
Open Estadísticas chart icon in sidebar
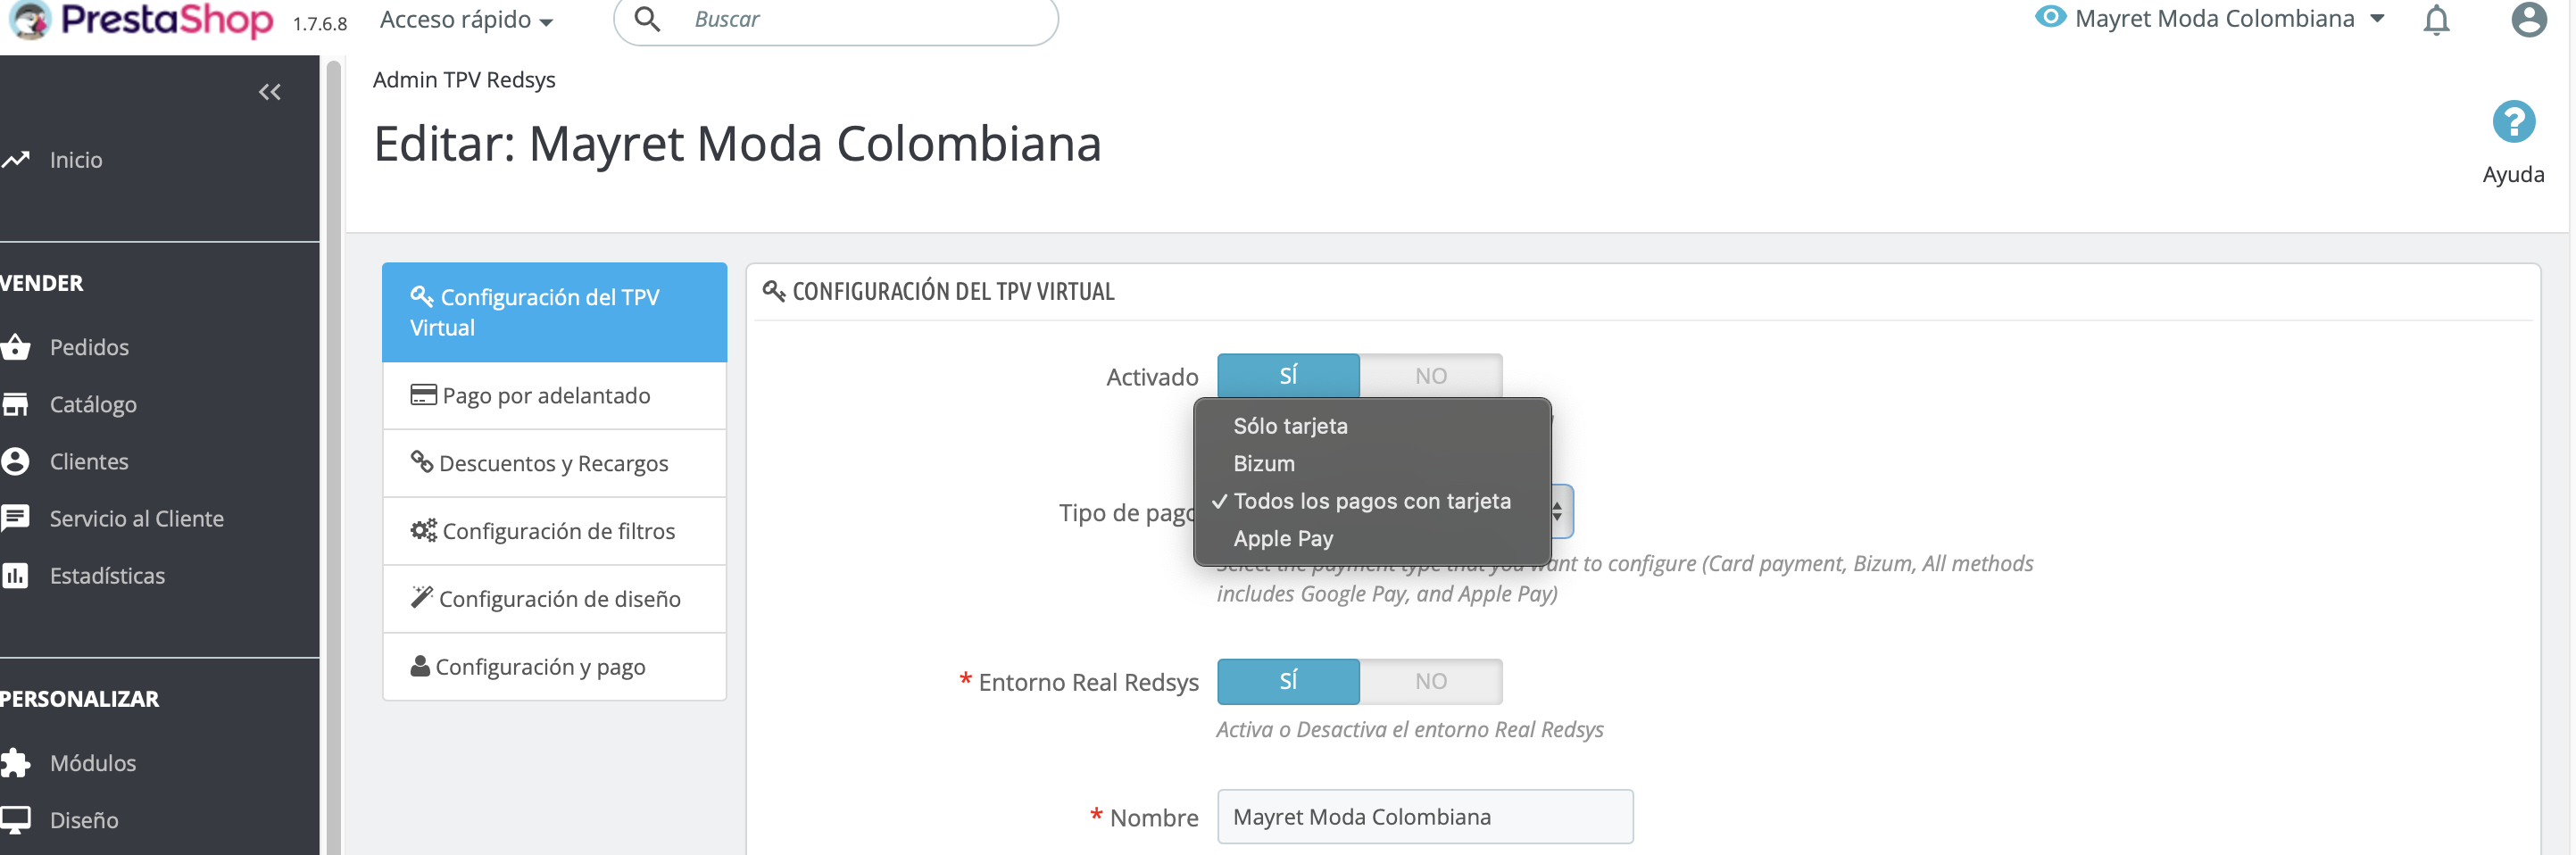[x=15, y=576]
